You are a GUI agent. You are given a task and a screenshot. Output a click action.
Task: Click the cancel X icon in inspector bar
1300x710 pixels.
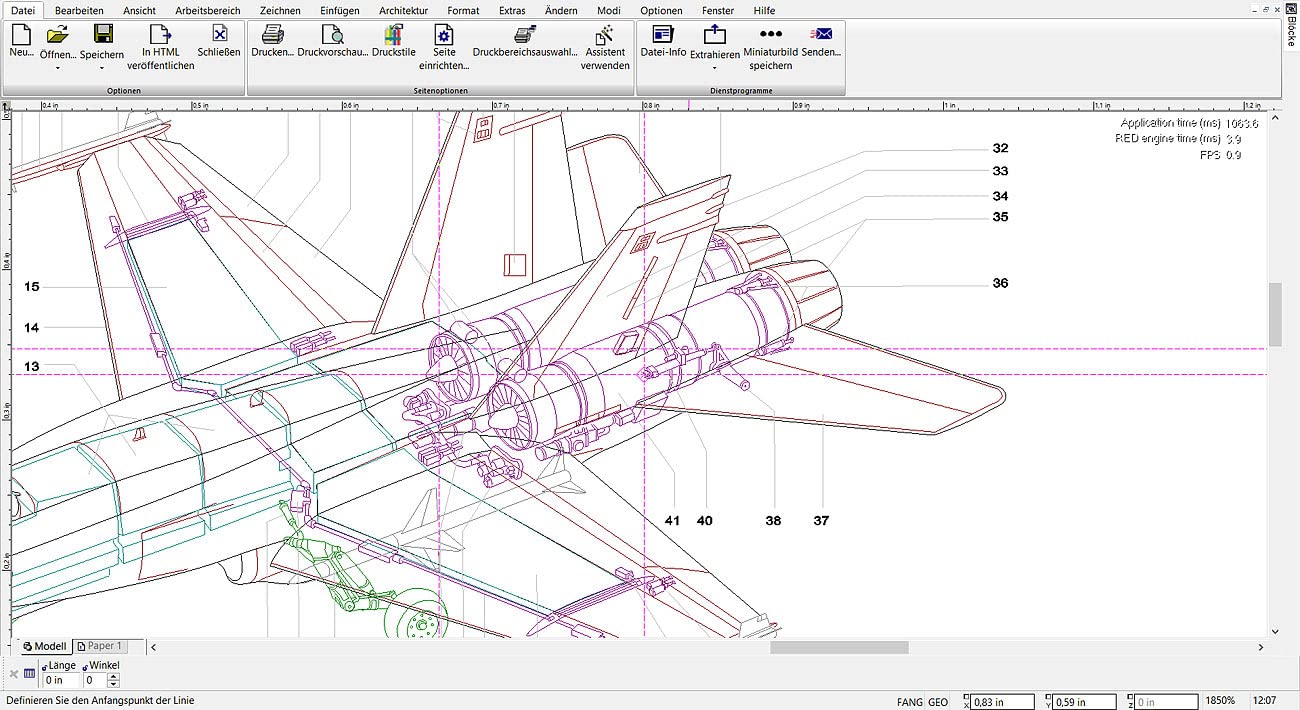13,674
